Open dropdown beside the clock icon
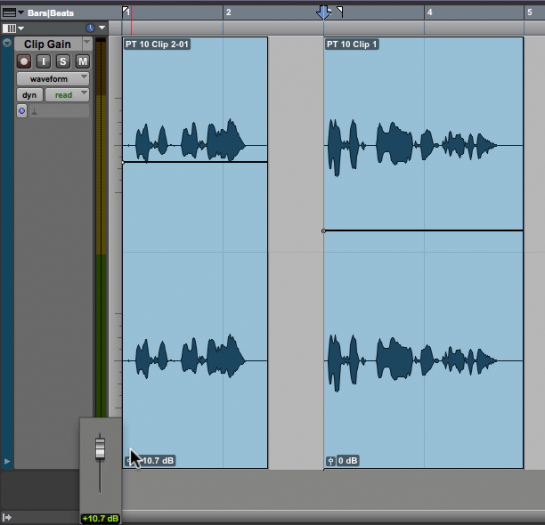This screenshot has height=525, width=545. [102, 27]
